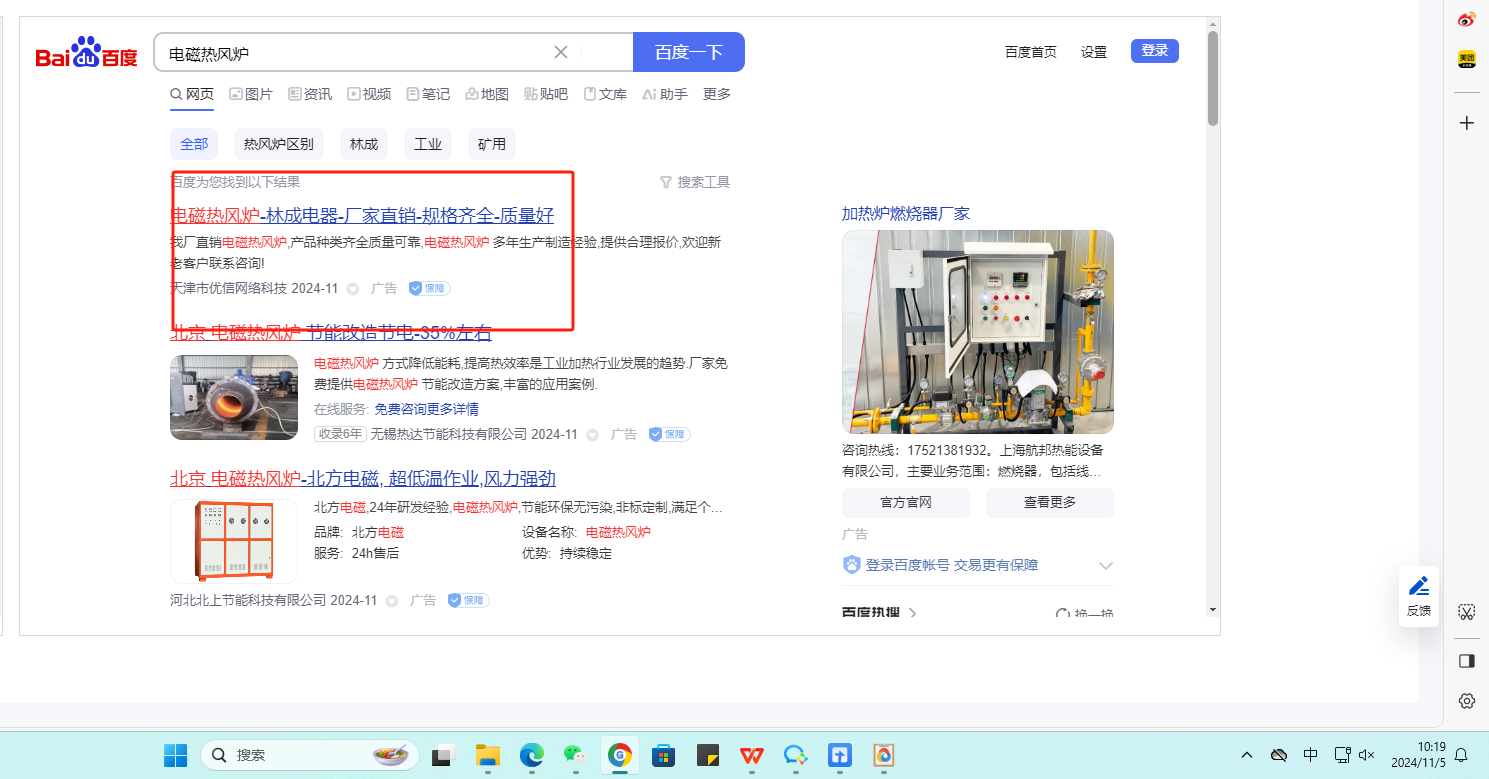Expand the 登录百度帐号 chevron
1489x779 pixels.
tap(1105, 566)
